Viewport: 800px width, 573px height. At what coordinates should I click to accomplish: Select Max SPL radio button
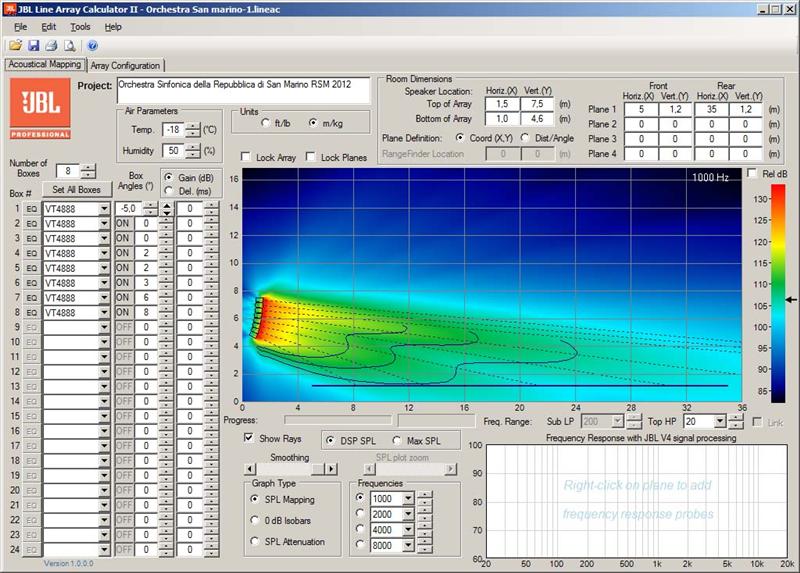[x=396, y=440]
